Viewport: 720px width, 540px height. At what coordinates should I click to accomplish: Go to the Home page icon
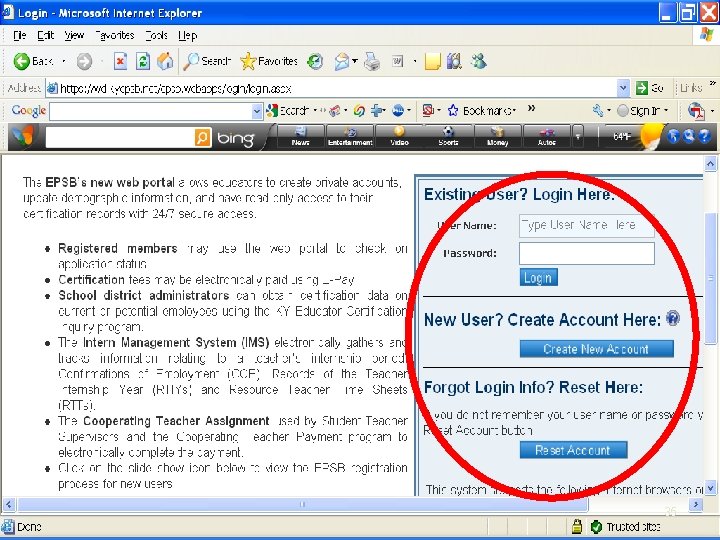165,61
